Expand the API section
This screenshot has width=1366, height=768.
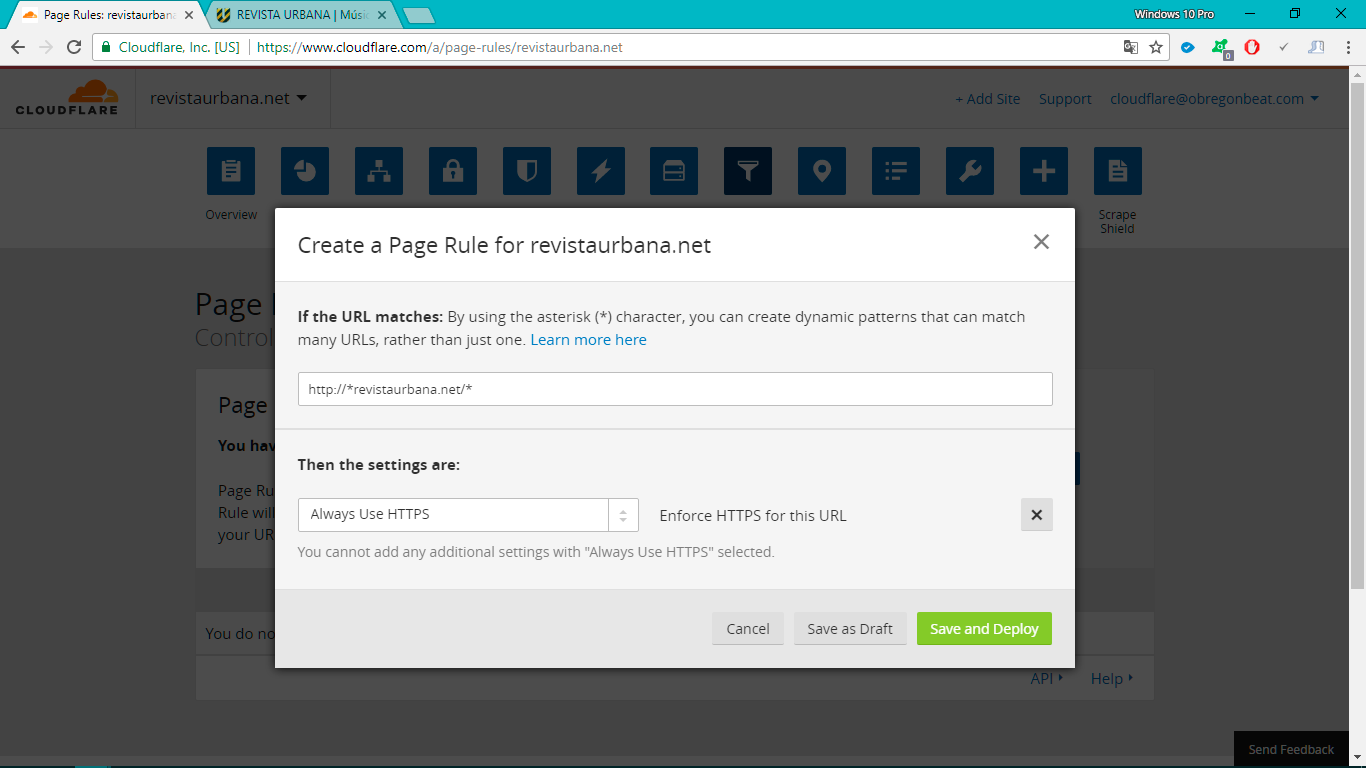tap(1046, 678)
